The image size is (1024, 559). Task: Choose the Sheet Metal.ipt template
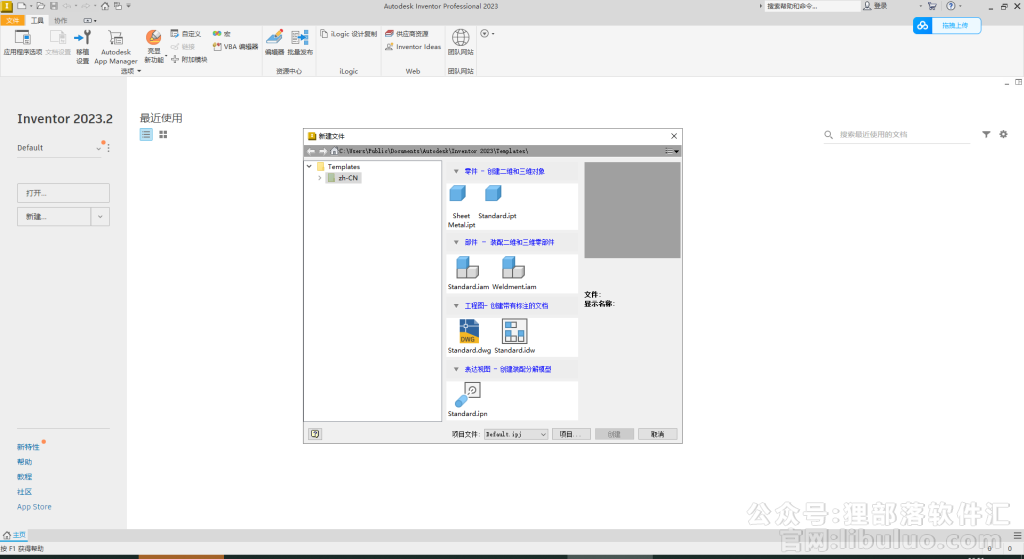460,197
